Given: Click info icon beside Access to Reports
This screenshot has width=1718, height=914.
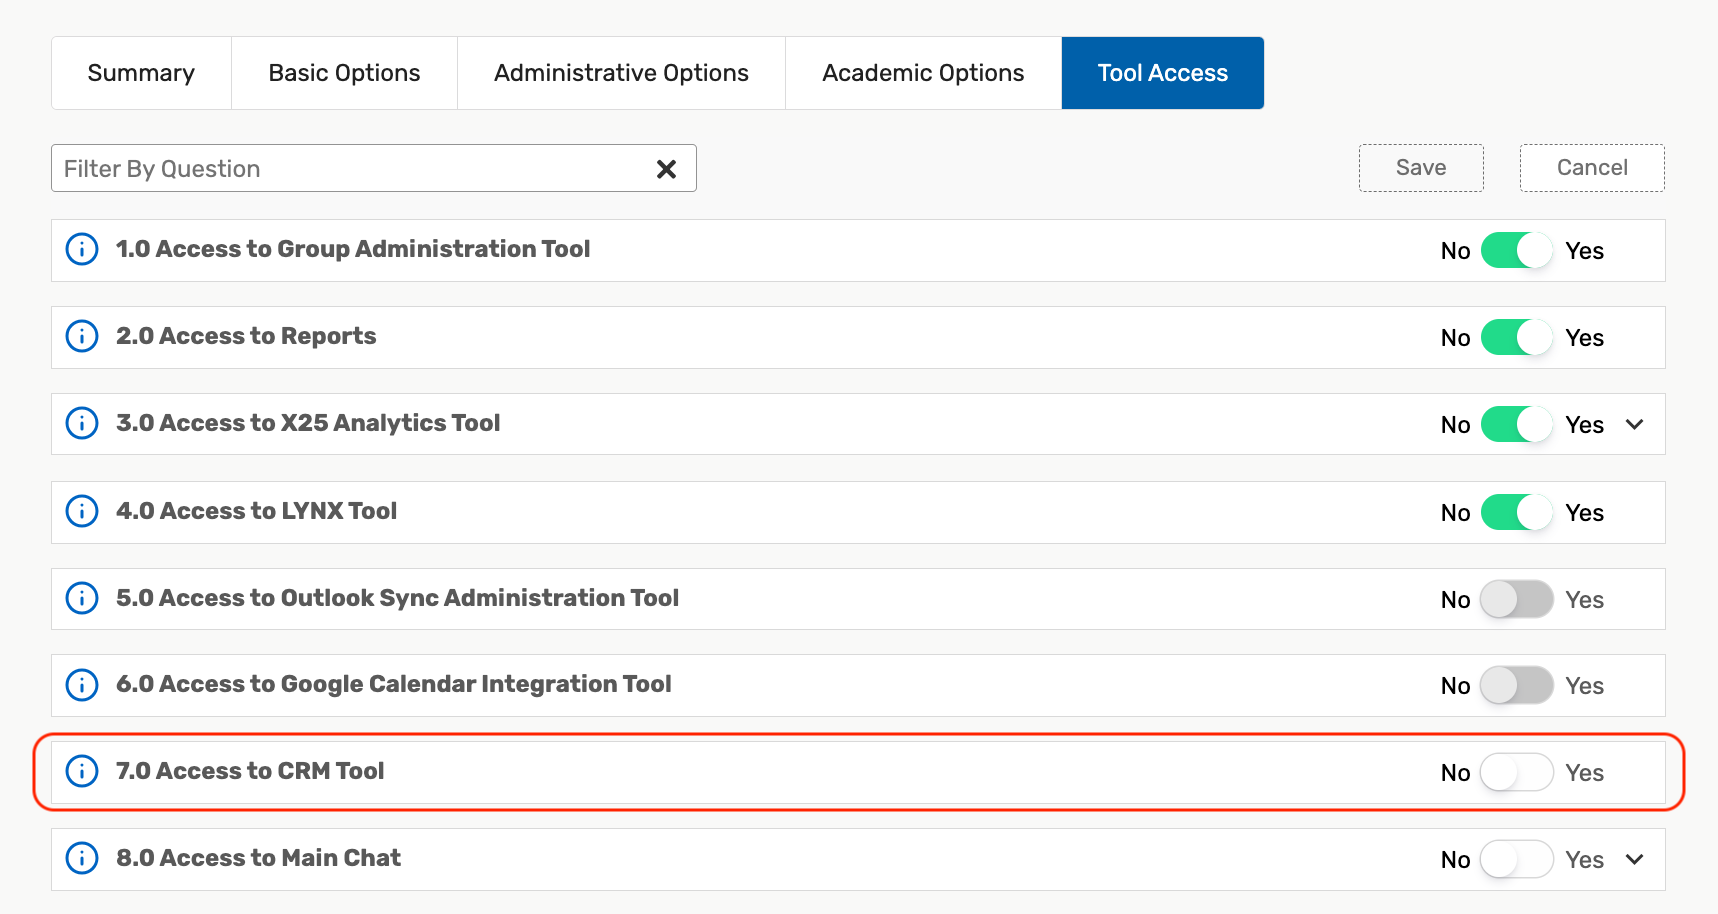Looking at the screenshot, I should click(82, 336).
